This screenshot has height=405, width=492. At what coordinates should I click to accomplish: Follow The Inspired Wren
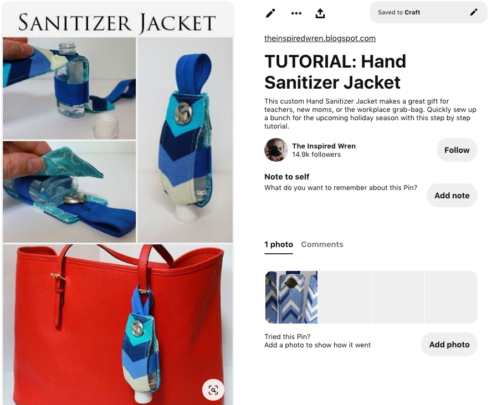[x=457, y=150]
